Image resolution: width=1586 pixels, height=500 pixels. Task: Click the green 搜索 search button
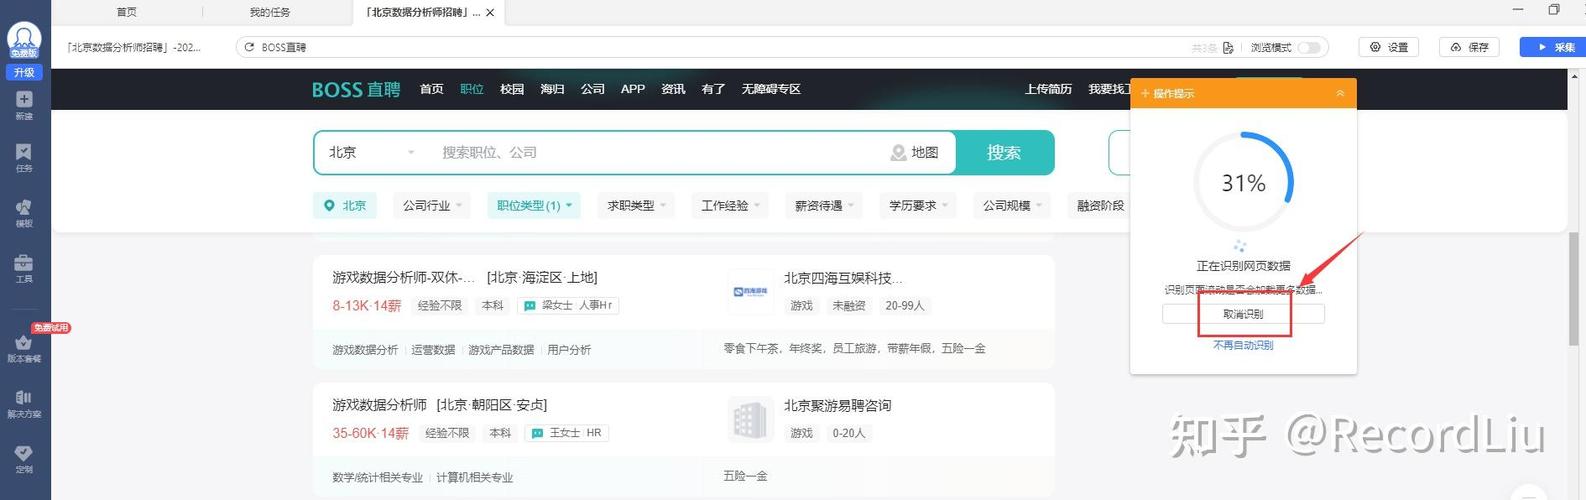[x=1004, y=152]
